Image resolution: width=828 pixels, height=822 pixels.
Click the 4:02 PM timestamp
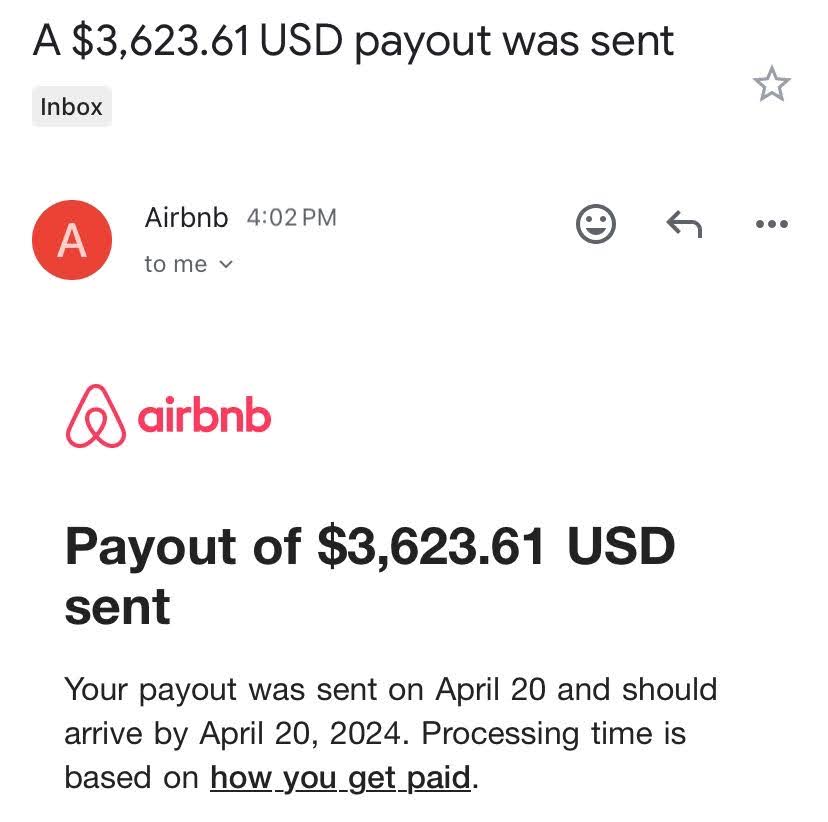pos(291,218)
